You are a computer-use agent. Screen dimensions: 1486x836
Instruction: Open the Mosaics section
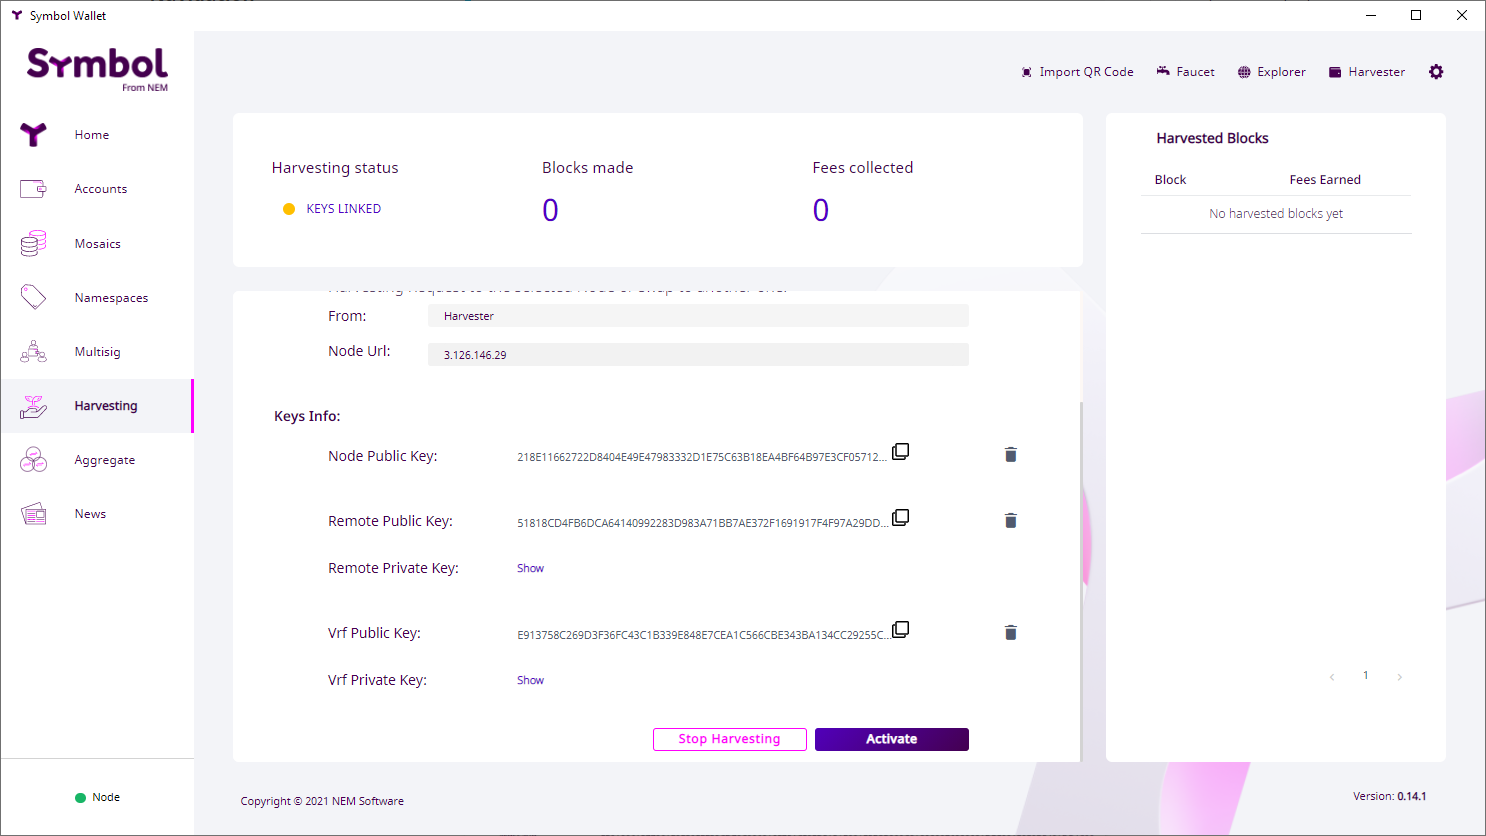pos(97,244)
